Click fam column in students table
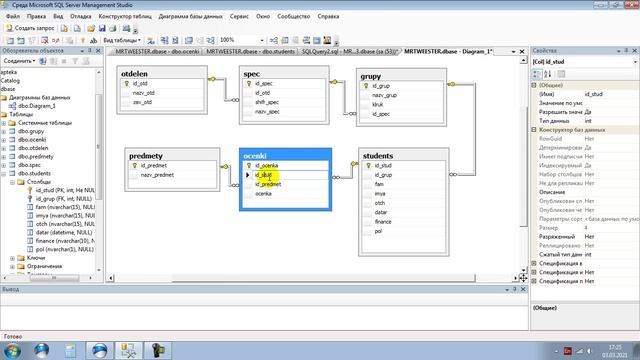Image resolution: width=640 pixels, height=360 pixels. (x=379, y=184)
